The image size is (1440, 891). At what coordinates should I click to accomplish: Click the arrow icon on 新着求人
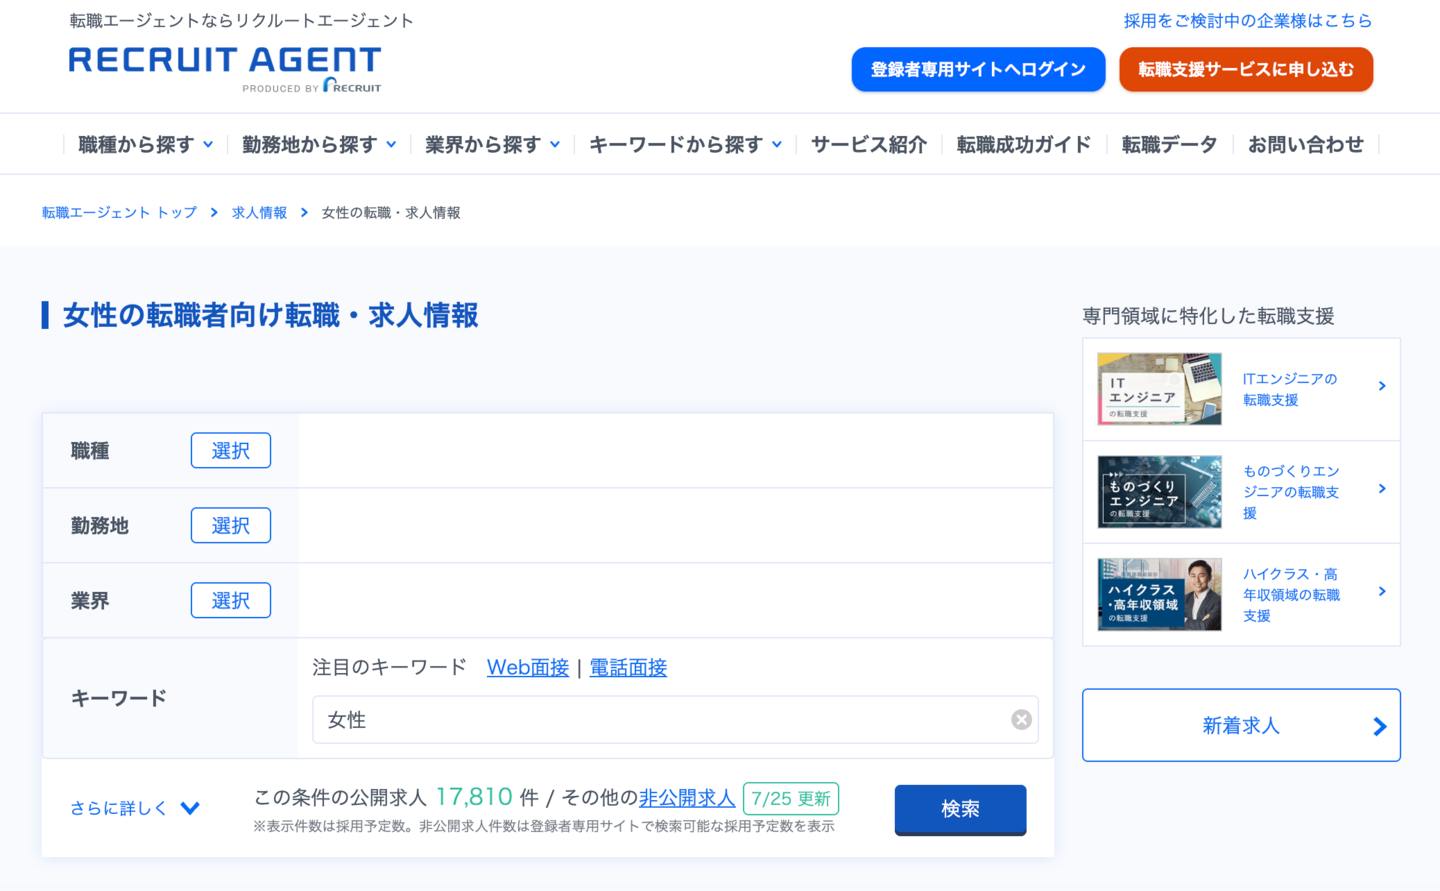point(1381,726)
